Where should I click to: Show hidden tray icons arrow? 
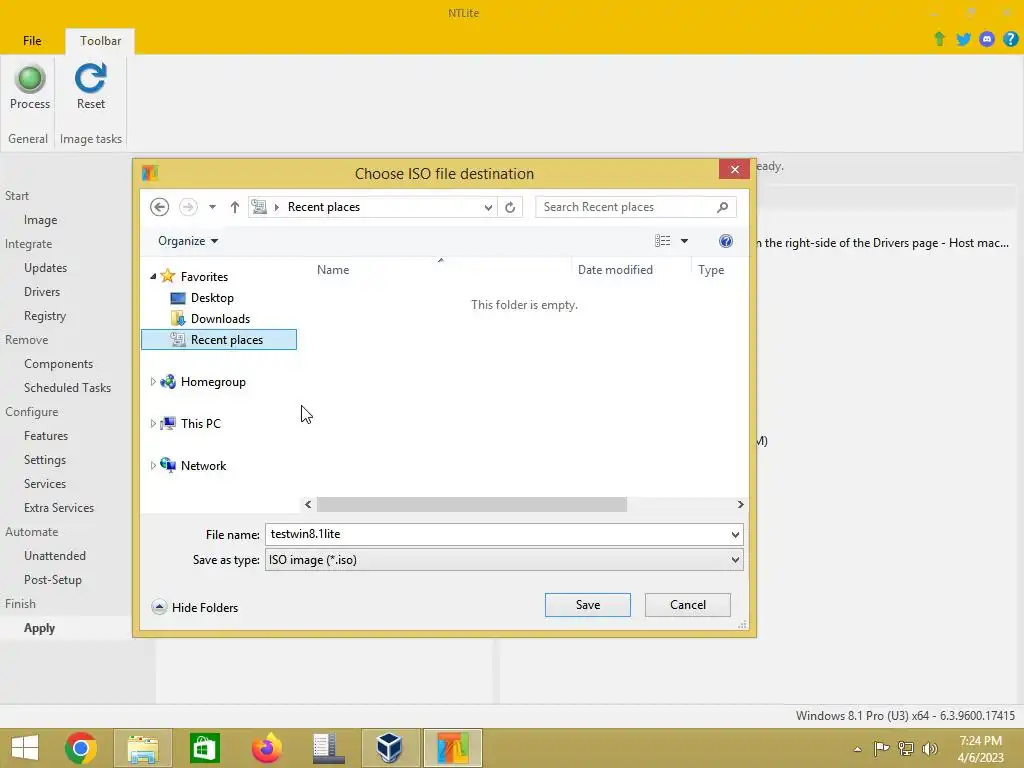[x=857, y=749]
